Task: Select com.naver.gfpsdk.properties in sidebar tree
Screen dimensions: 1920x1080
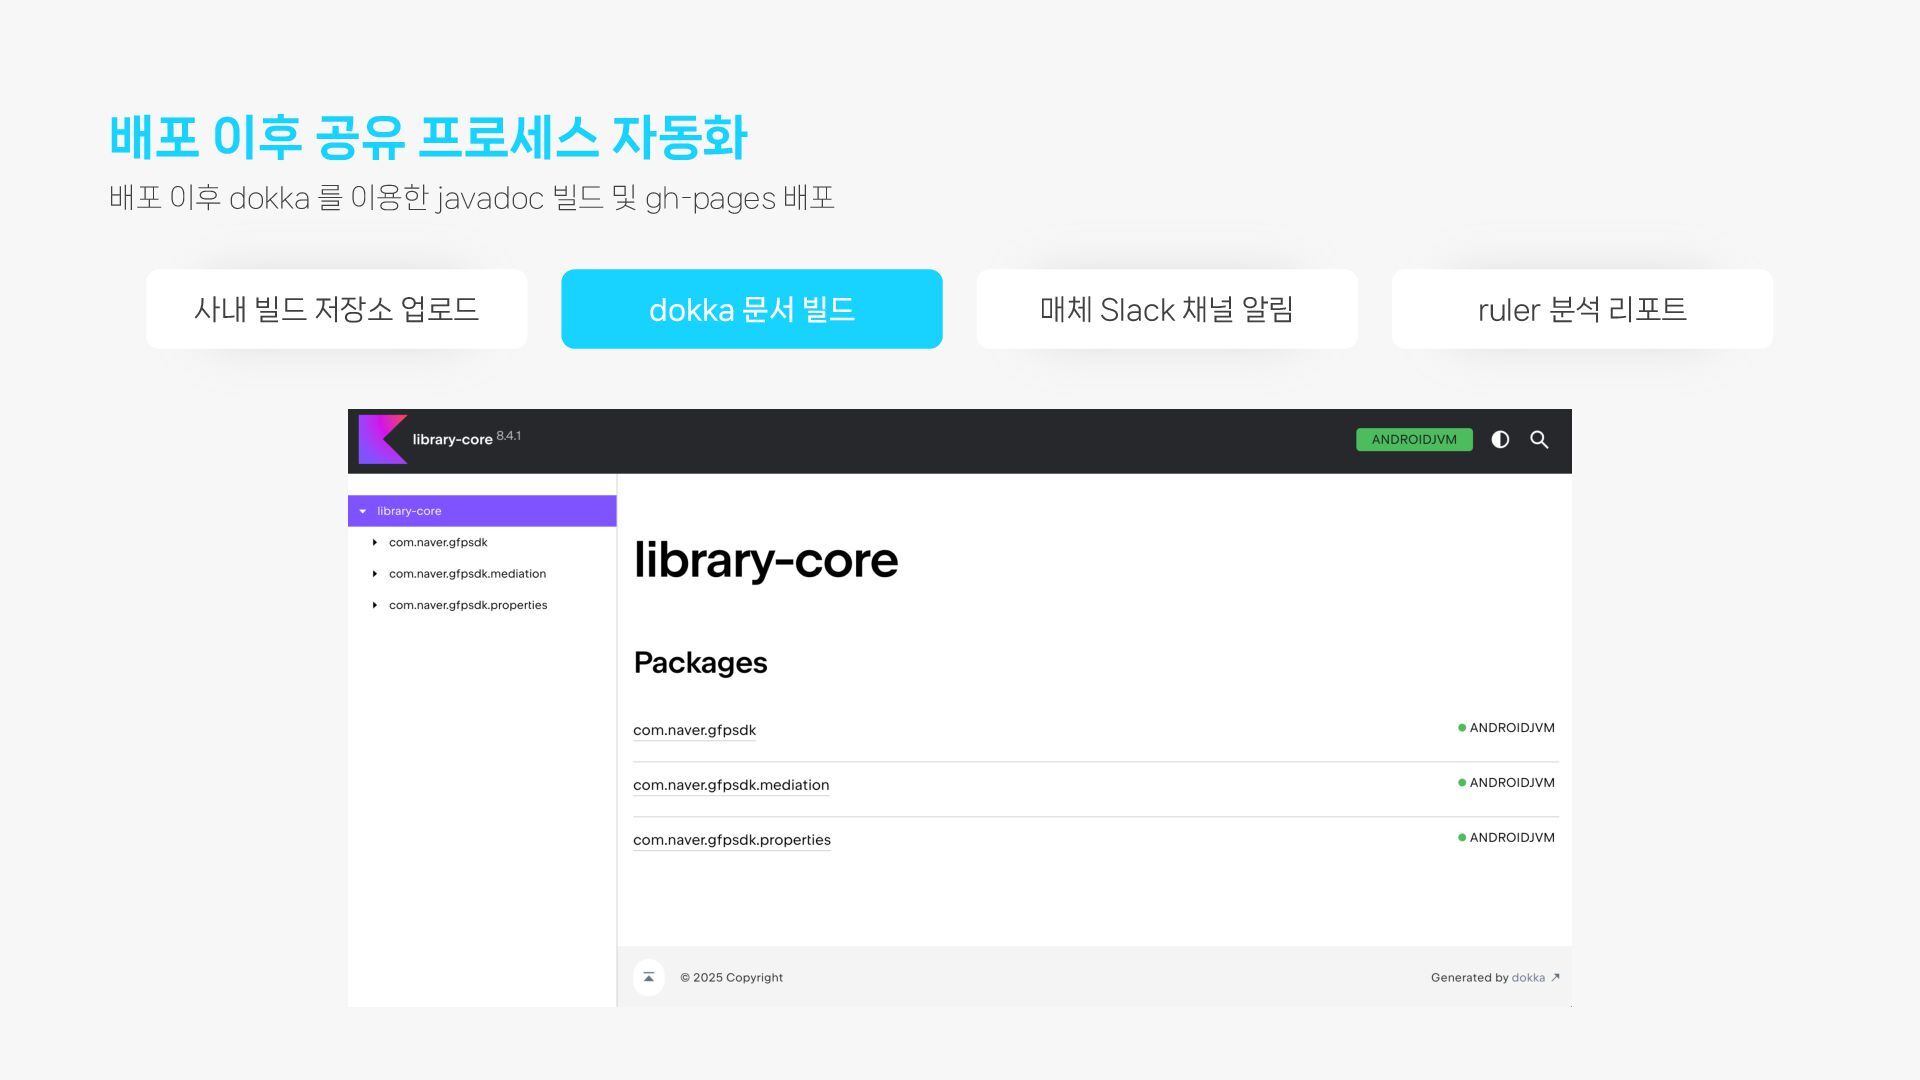Action: (x=467, y=605)
